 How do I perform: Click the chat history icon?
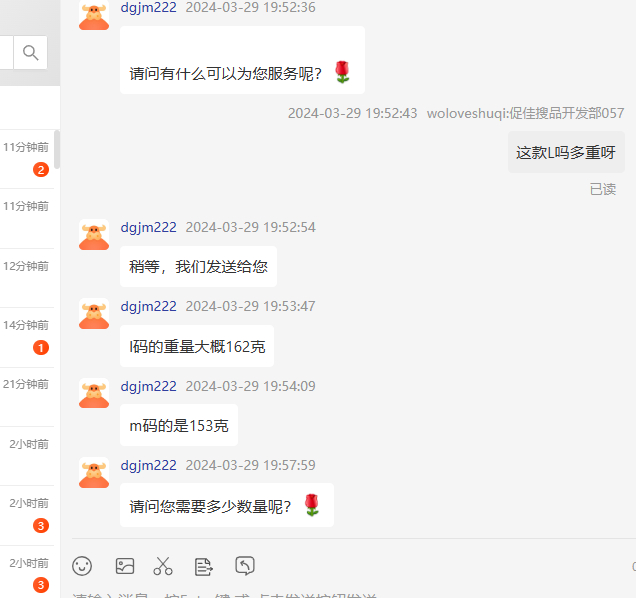pos(245,566)
